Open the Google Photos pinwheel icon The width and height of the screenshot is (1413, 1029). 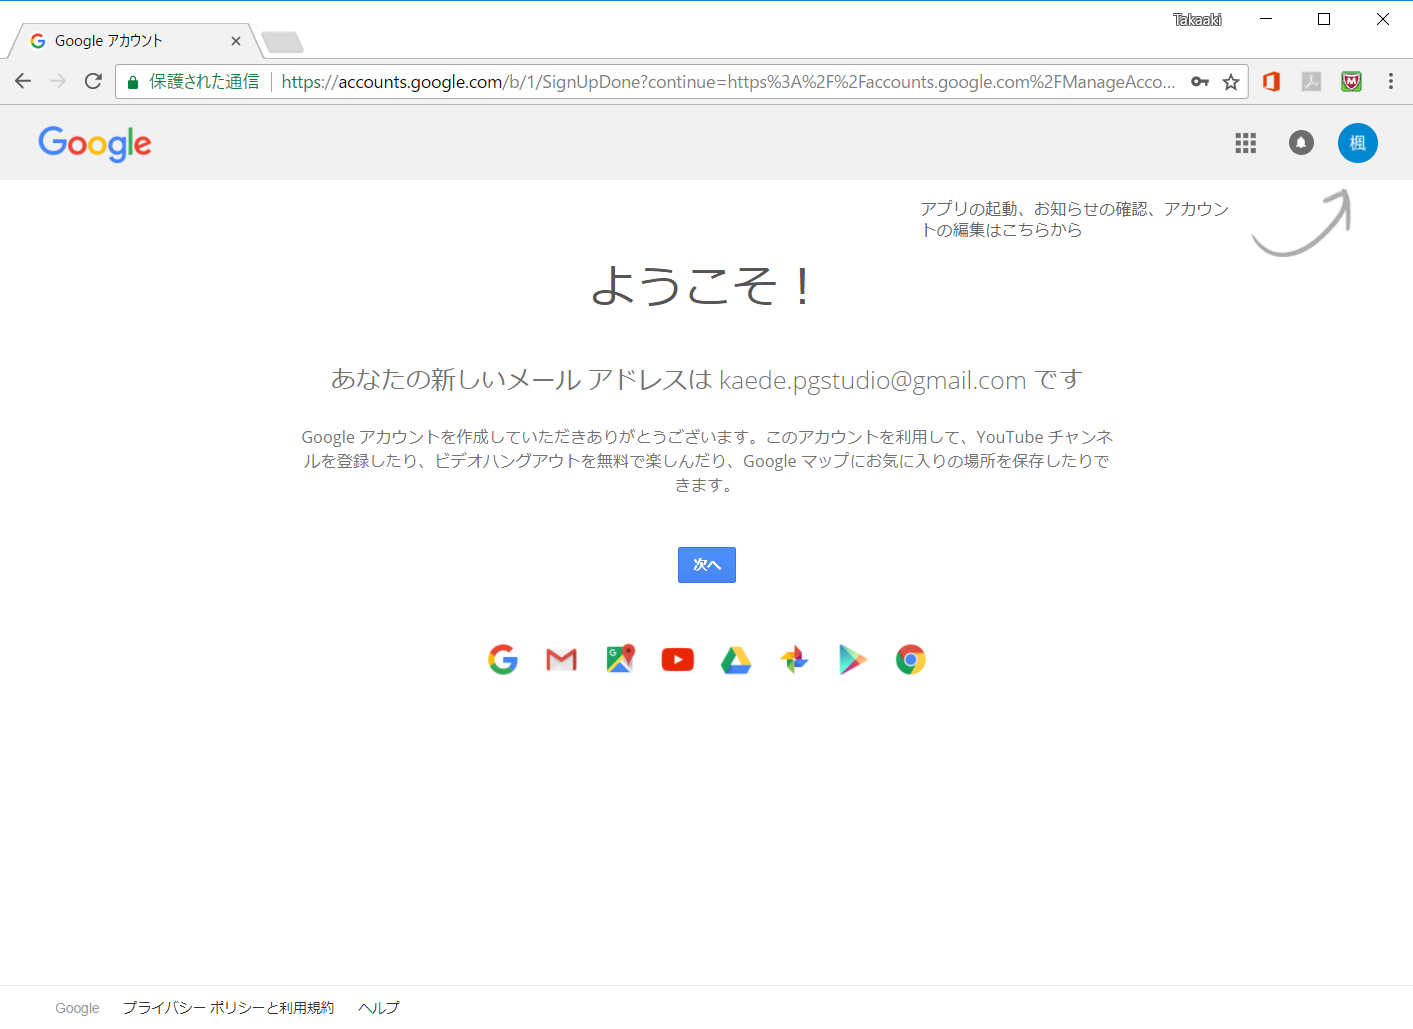pos(794,659)
